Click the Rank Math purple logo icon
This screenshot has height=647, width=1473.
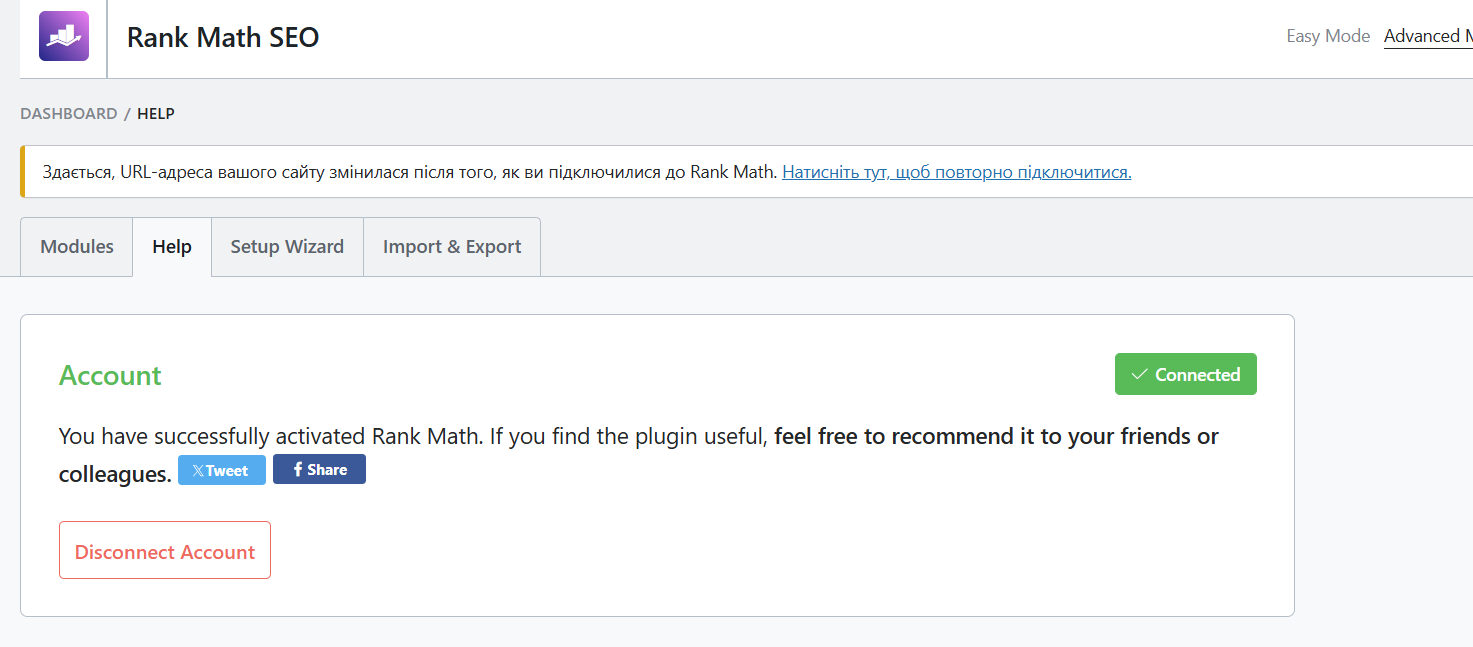[x=64, y=37]
